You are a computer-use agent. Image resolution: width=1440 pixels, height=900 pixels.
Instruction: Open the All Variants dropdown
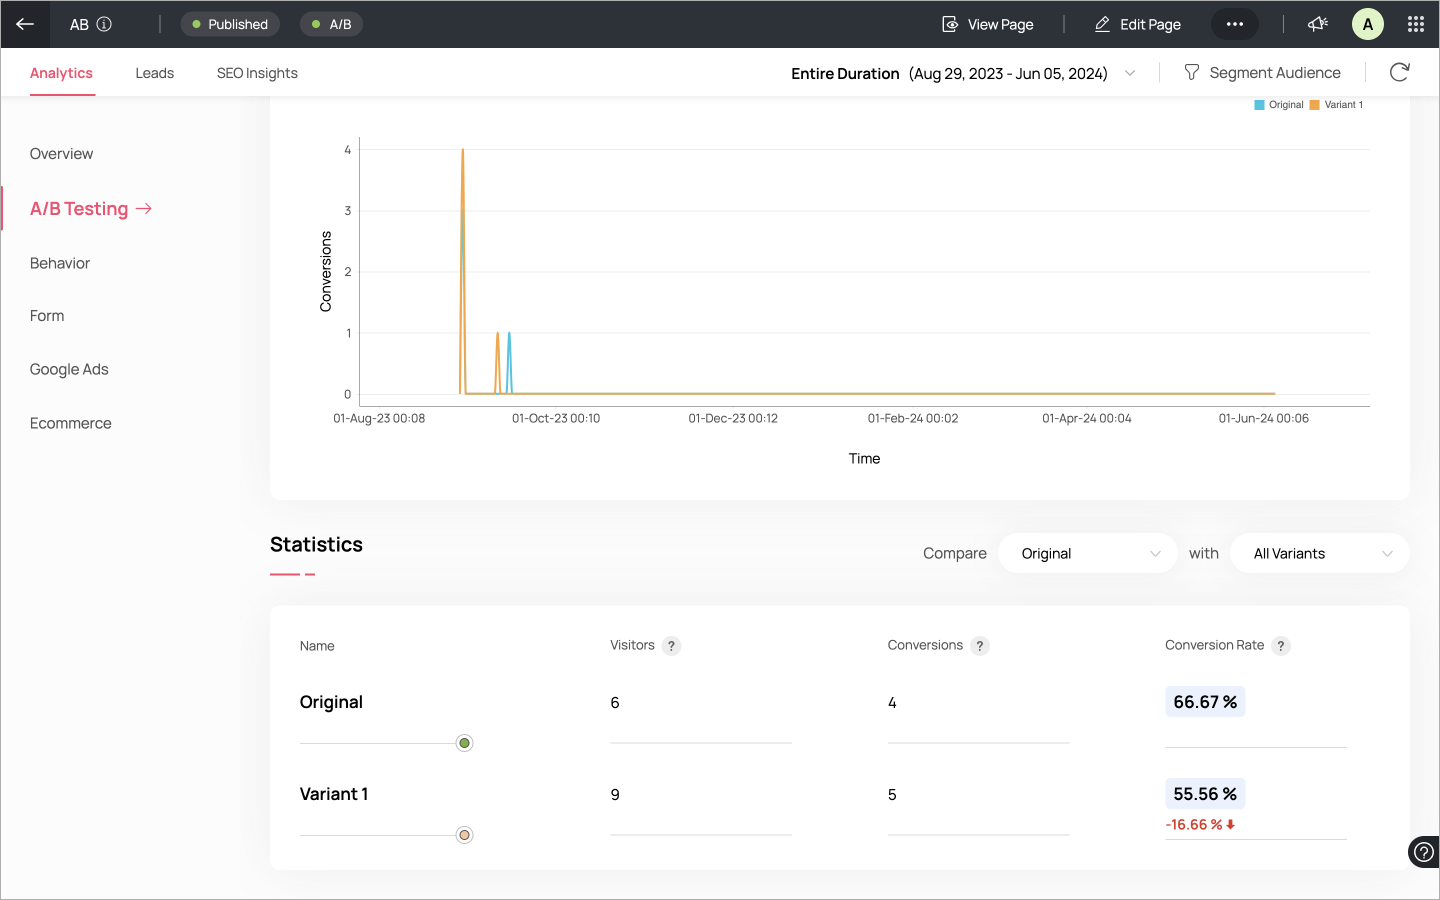1320,553
